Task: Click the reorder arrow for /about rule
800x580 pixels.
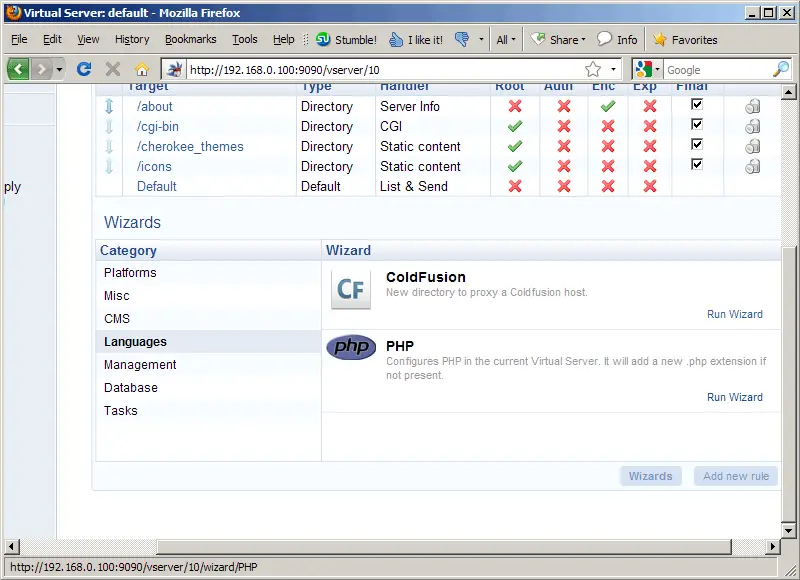Action: (110, 106)
